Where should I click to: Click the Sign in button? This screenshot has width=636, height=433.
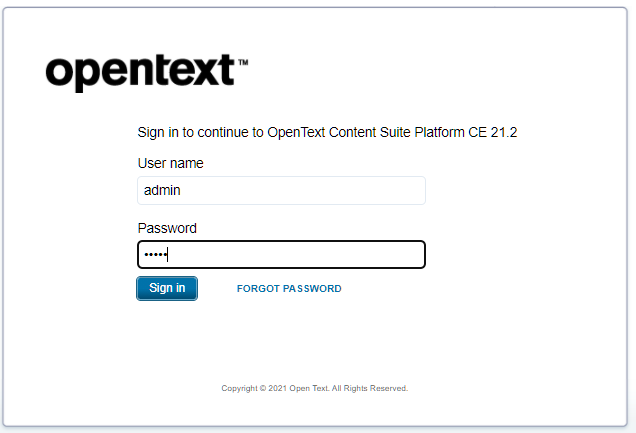167,288
